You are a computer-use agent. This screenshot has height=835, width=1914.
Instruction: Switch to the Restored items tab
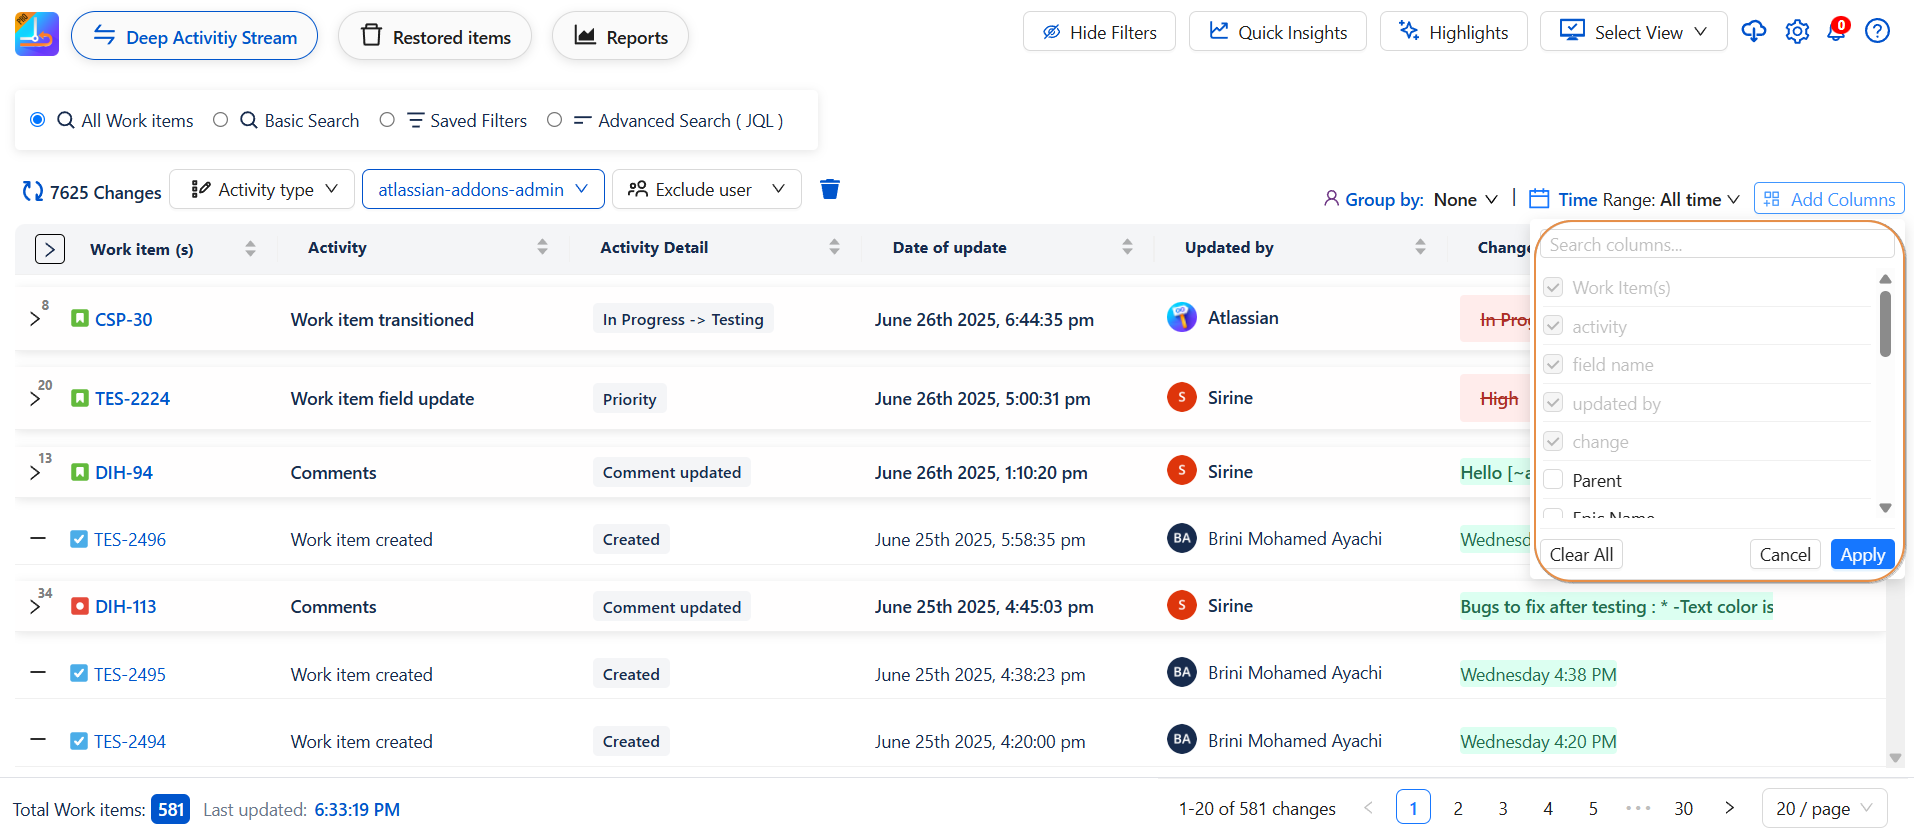tap(435, 37)
